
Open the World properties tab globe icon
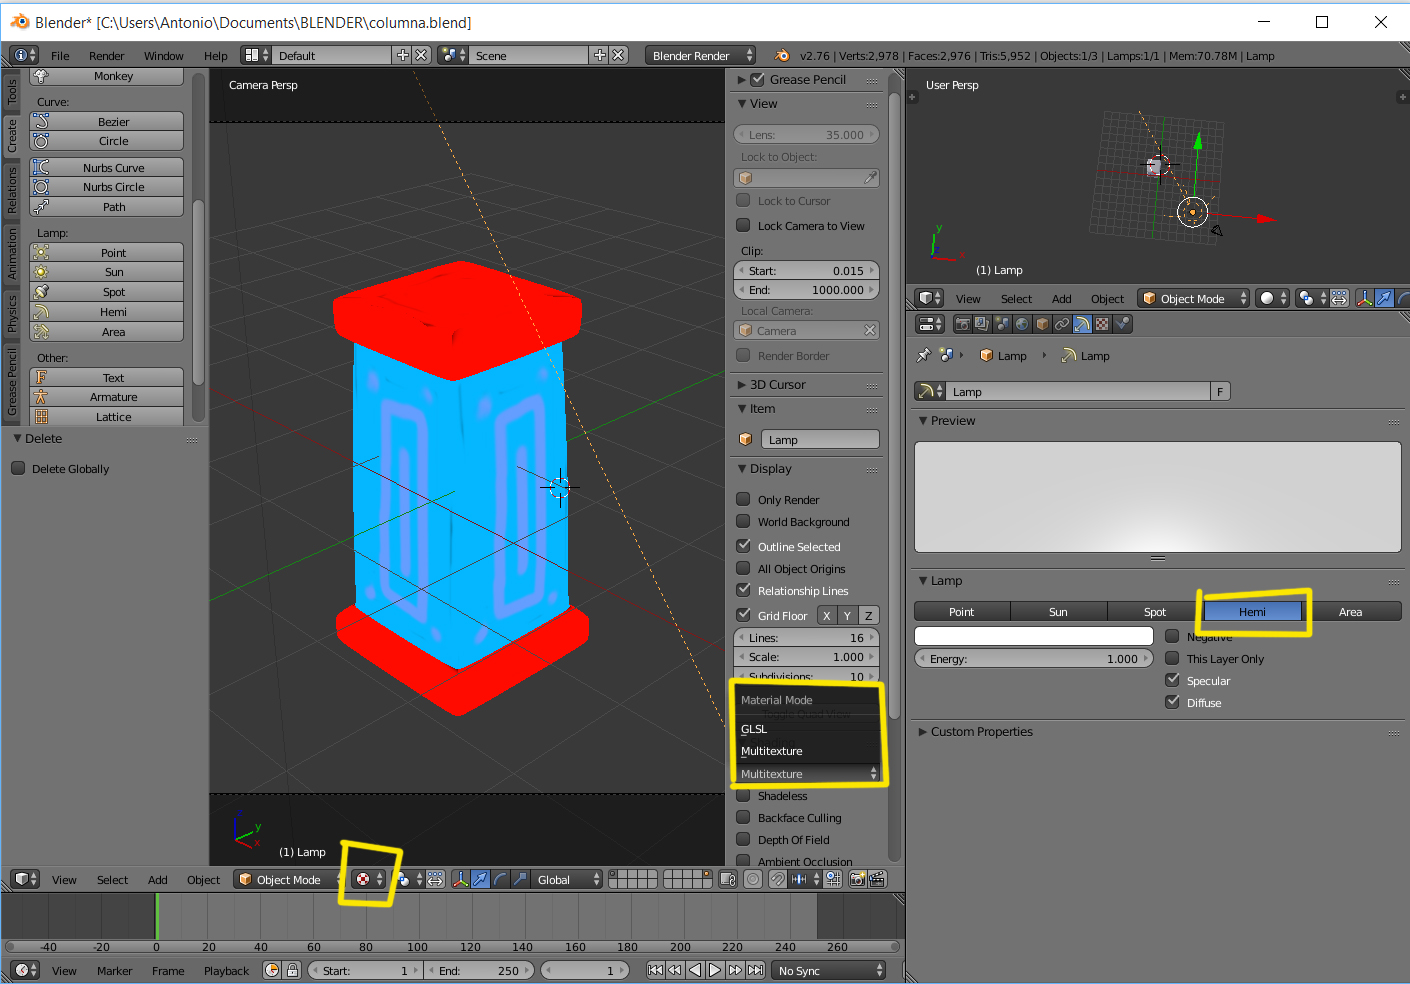(1022, 324)
